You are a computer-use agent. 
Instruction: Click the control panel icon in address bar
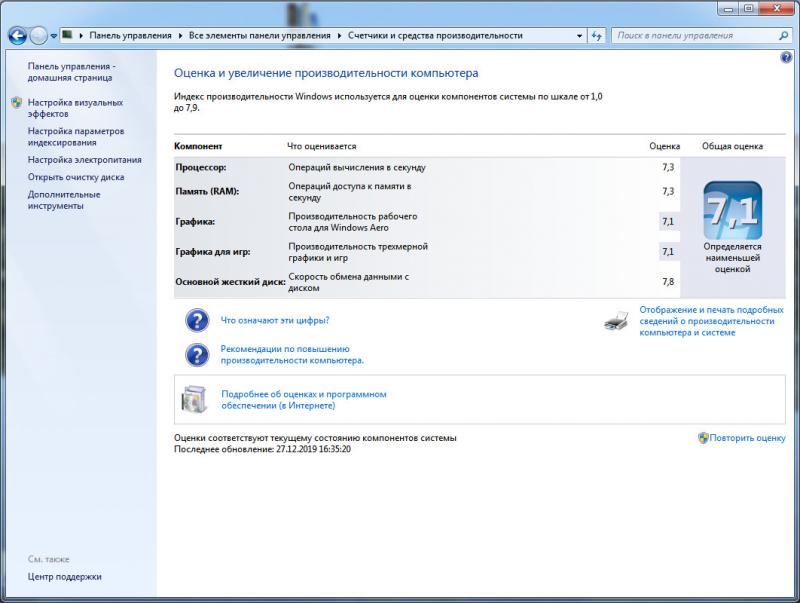pyautogui.click(x=67, y=35)
